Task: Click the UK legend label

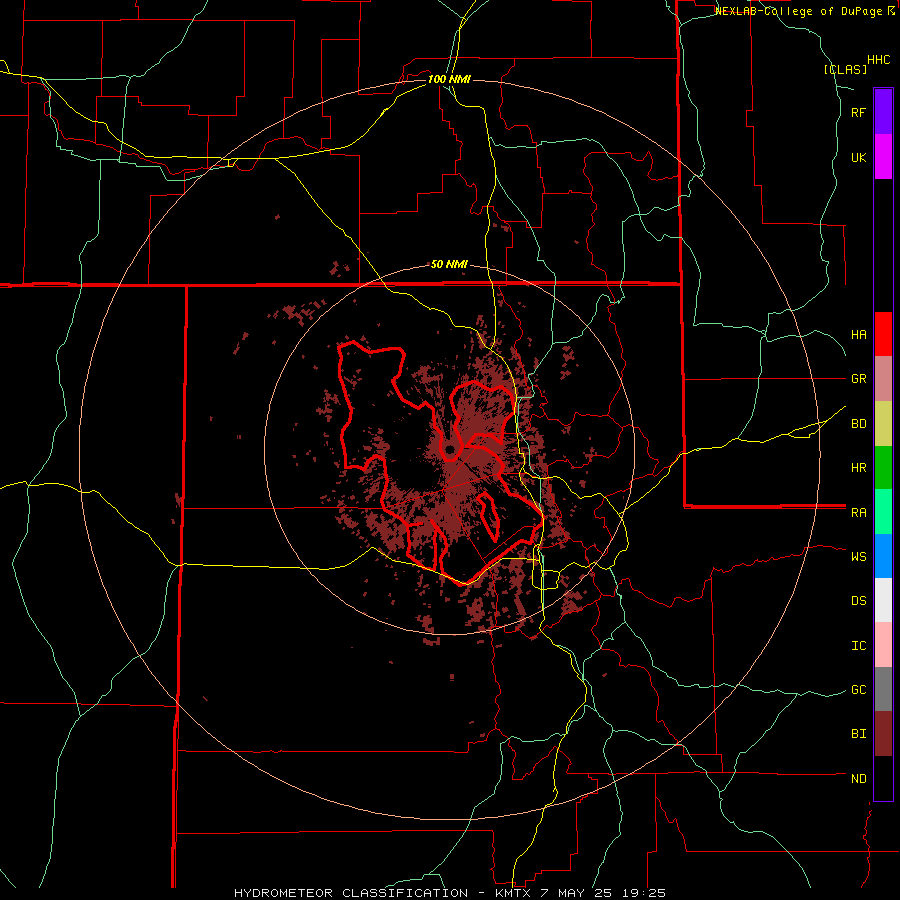Action: pos(858,157)
